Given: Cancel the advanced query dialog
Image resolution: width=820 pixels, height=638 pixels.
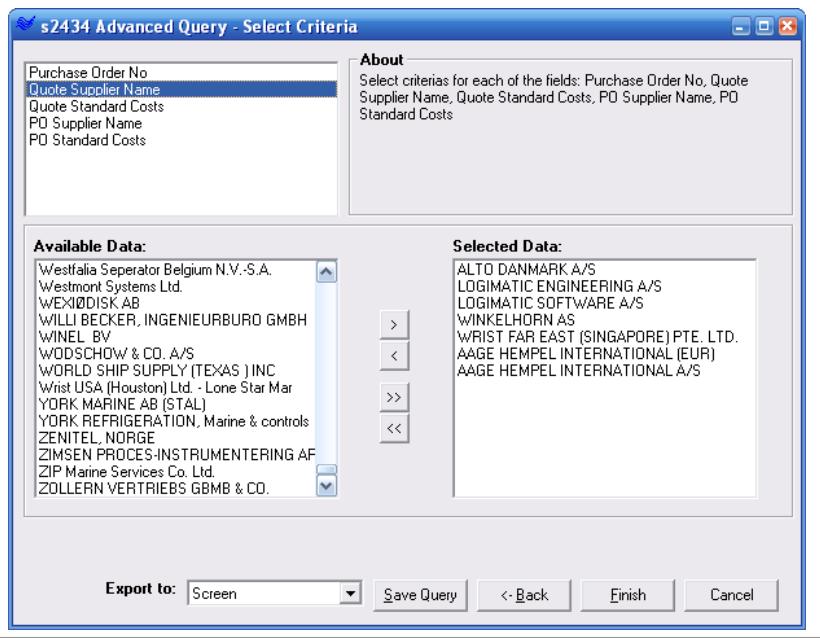Looking at the screenshot, I should point(731,595).
